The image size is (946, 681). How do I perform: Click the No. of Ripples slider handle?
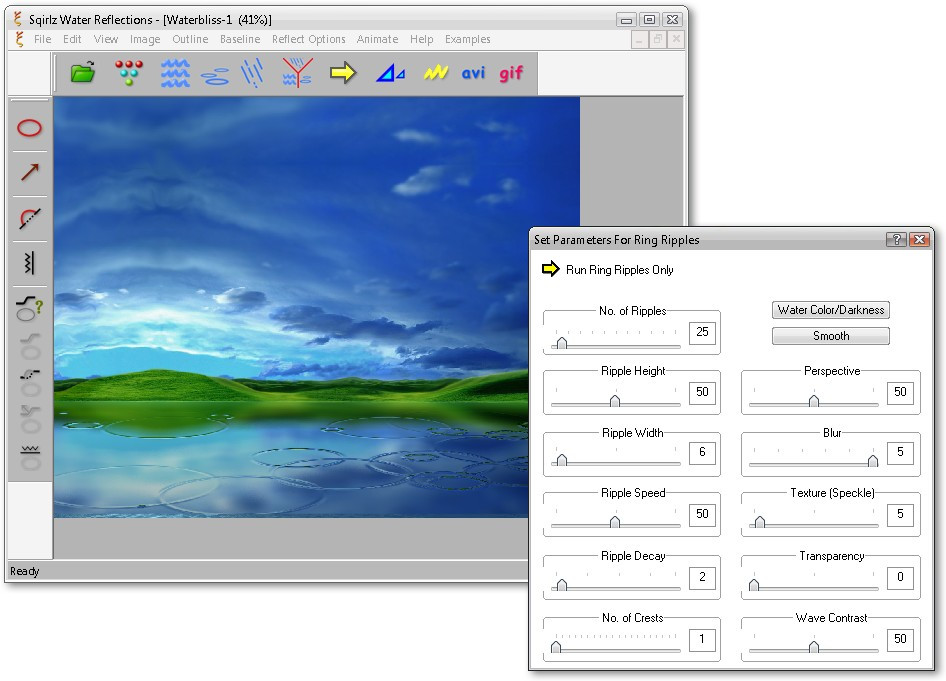point(562,343)
